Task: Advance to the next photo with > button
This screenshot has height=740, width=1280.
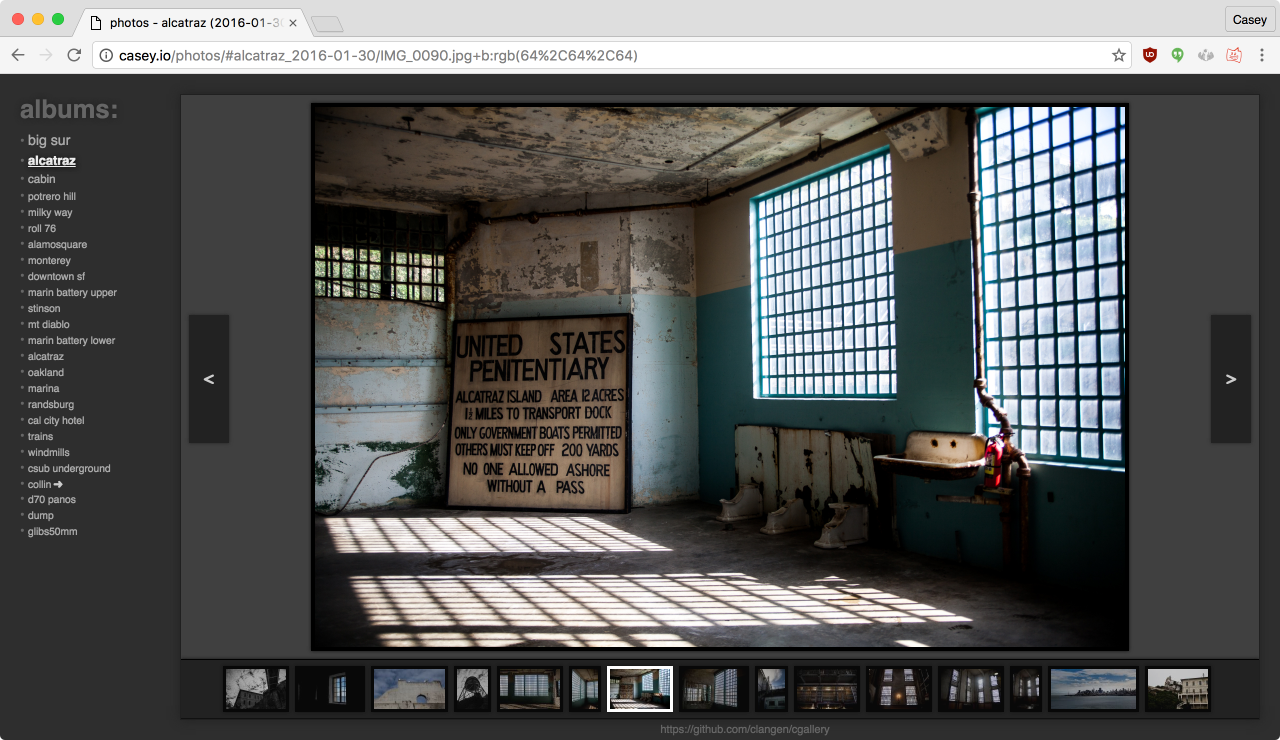Action: click(x=1231, y=379)
